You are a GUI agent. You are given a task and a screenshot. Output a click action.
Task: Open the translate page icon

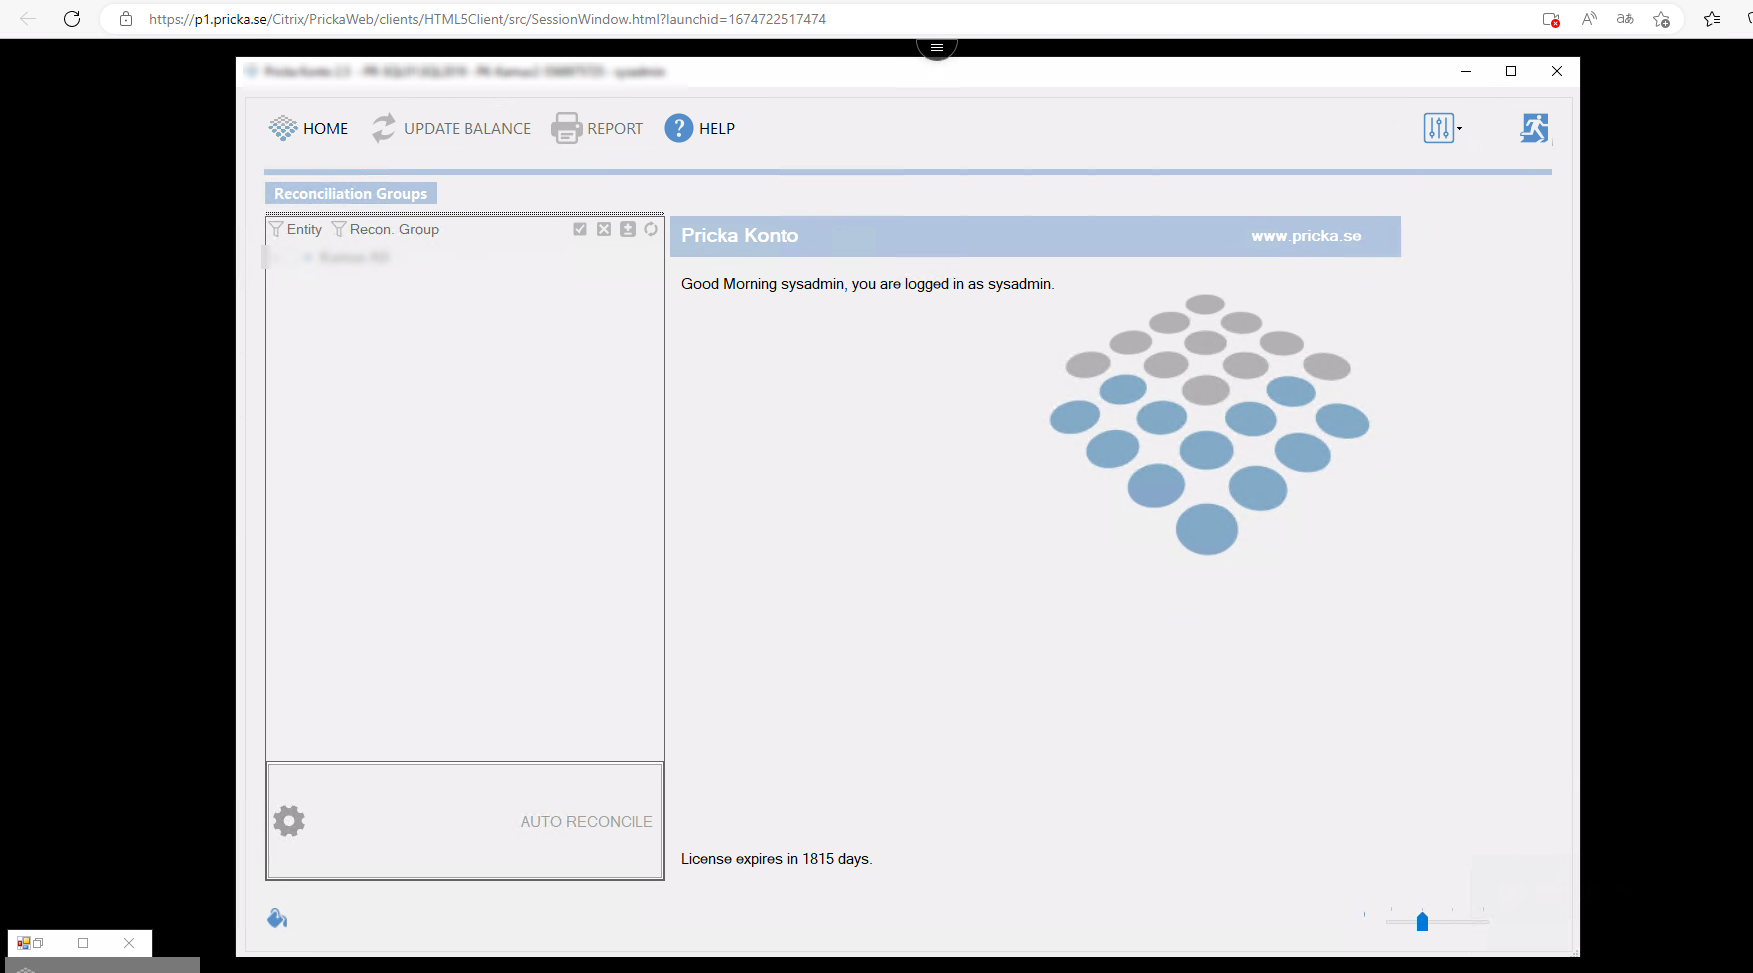pos(1625,19)
